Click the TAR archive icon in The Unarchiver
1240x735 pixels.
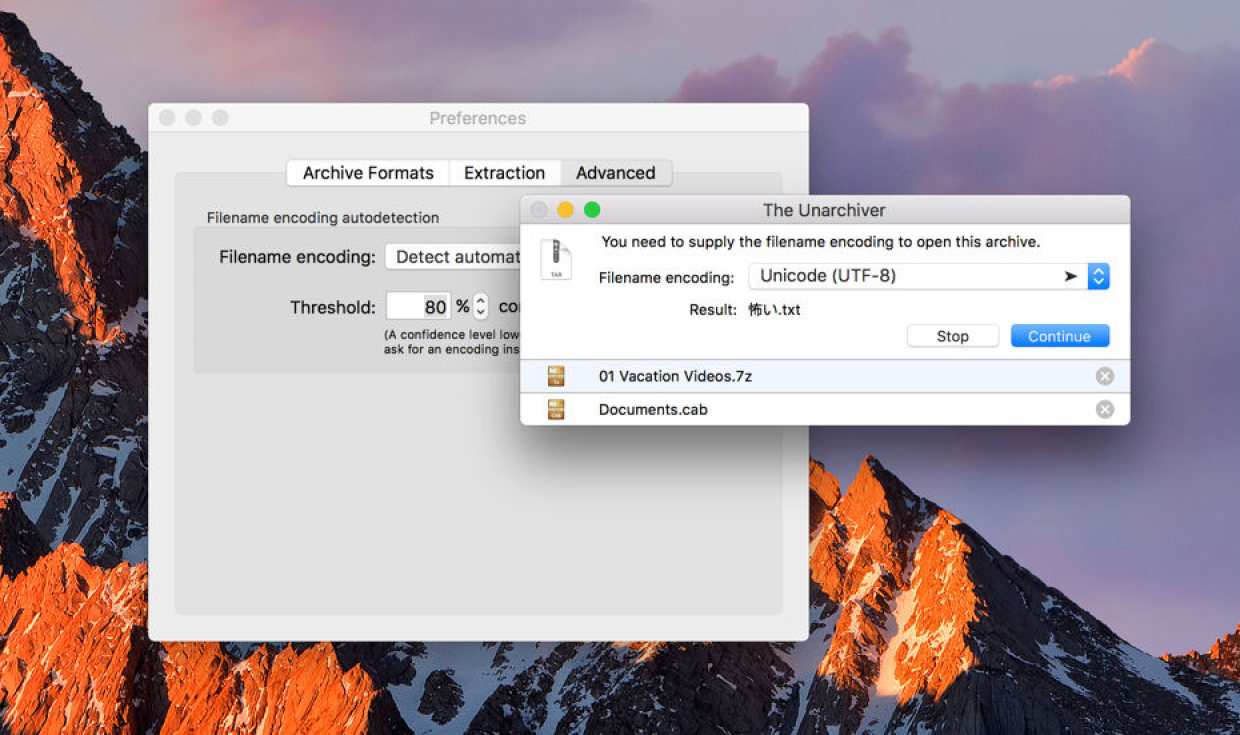555,259
